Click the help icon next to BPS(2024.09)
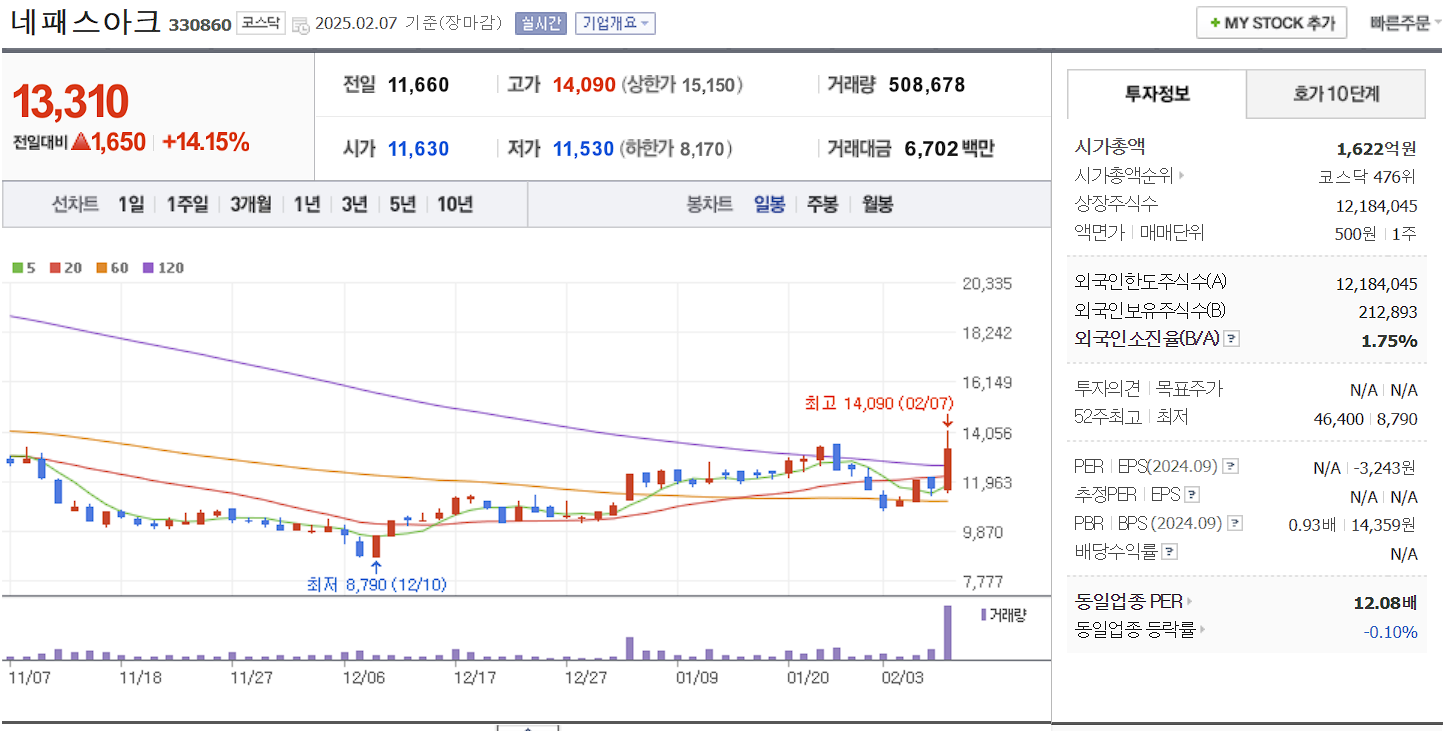 1233,522
